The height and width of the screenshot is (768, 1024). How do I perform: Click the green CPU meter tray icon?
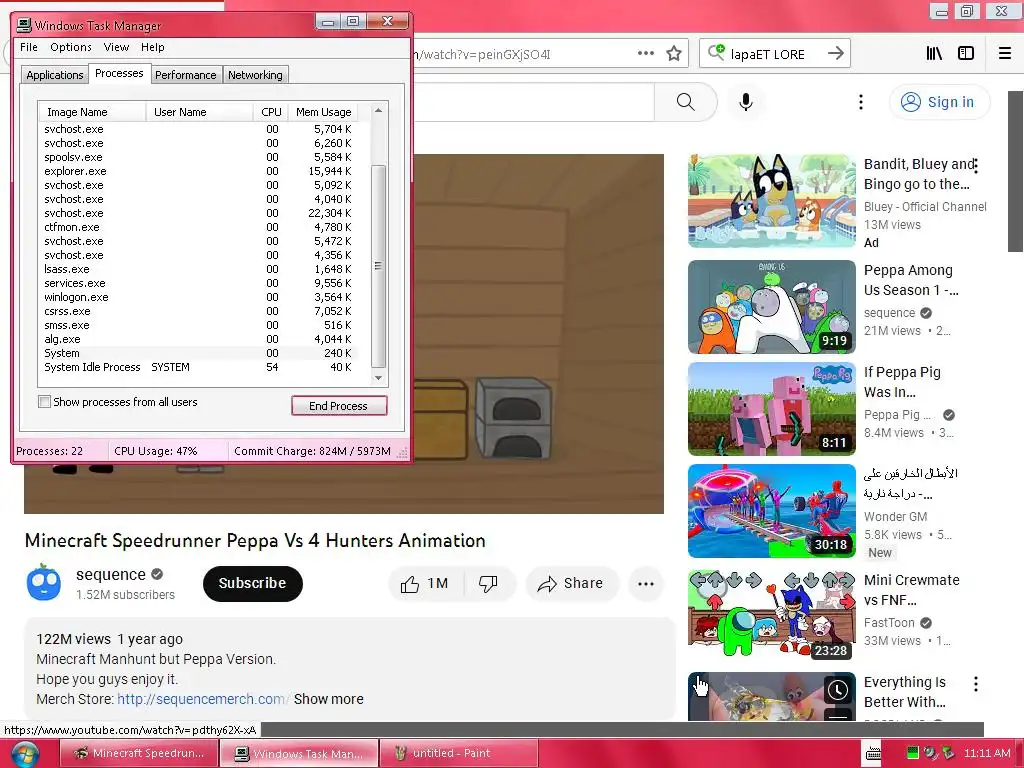[x=913, y=752]
